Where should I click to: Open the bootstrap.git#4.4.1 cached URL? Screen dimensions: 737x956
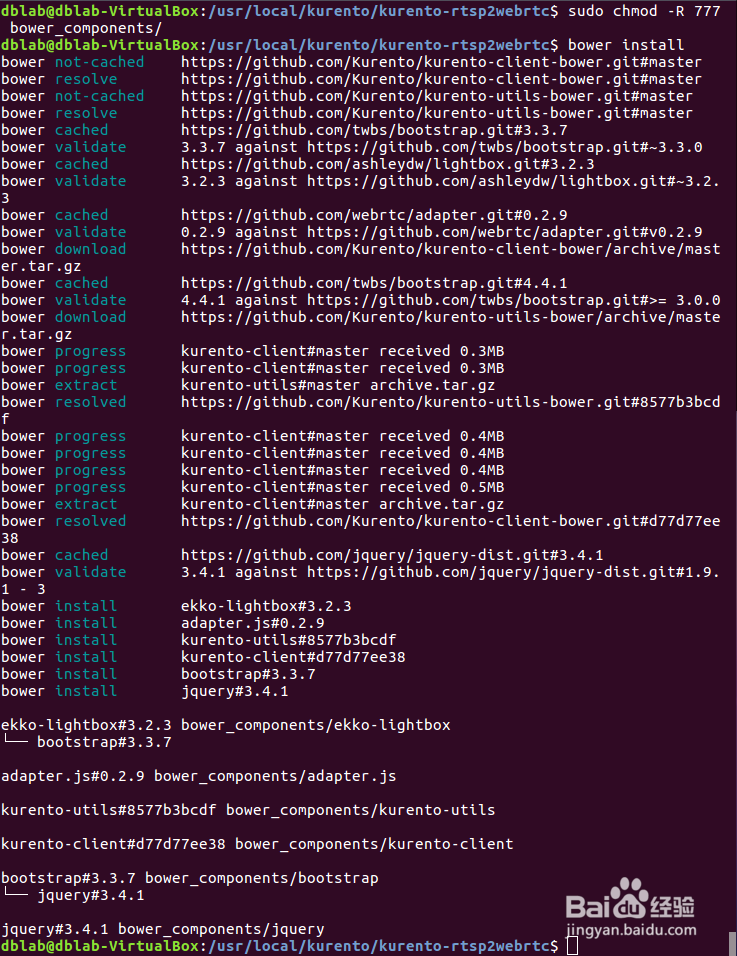(x=374, y=284)
